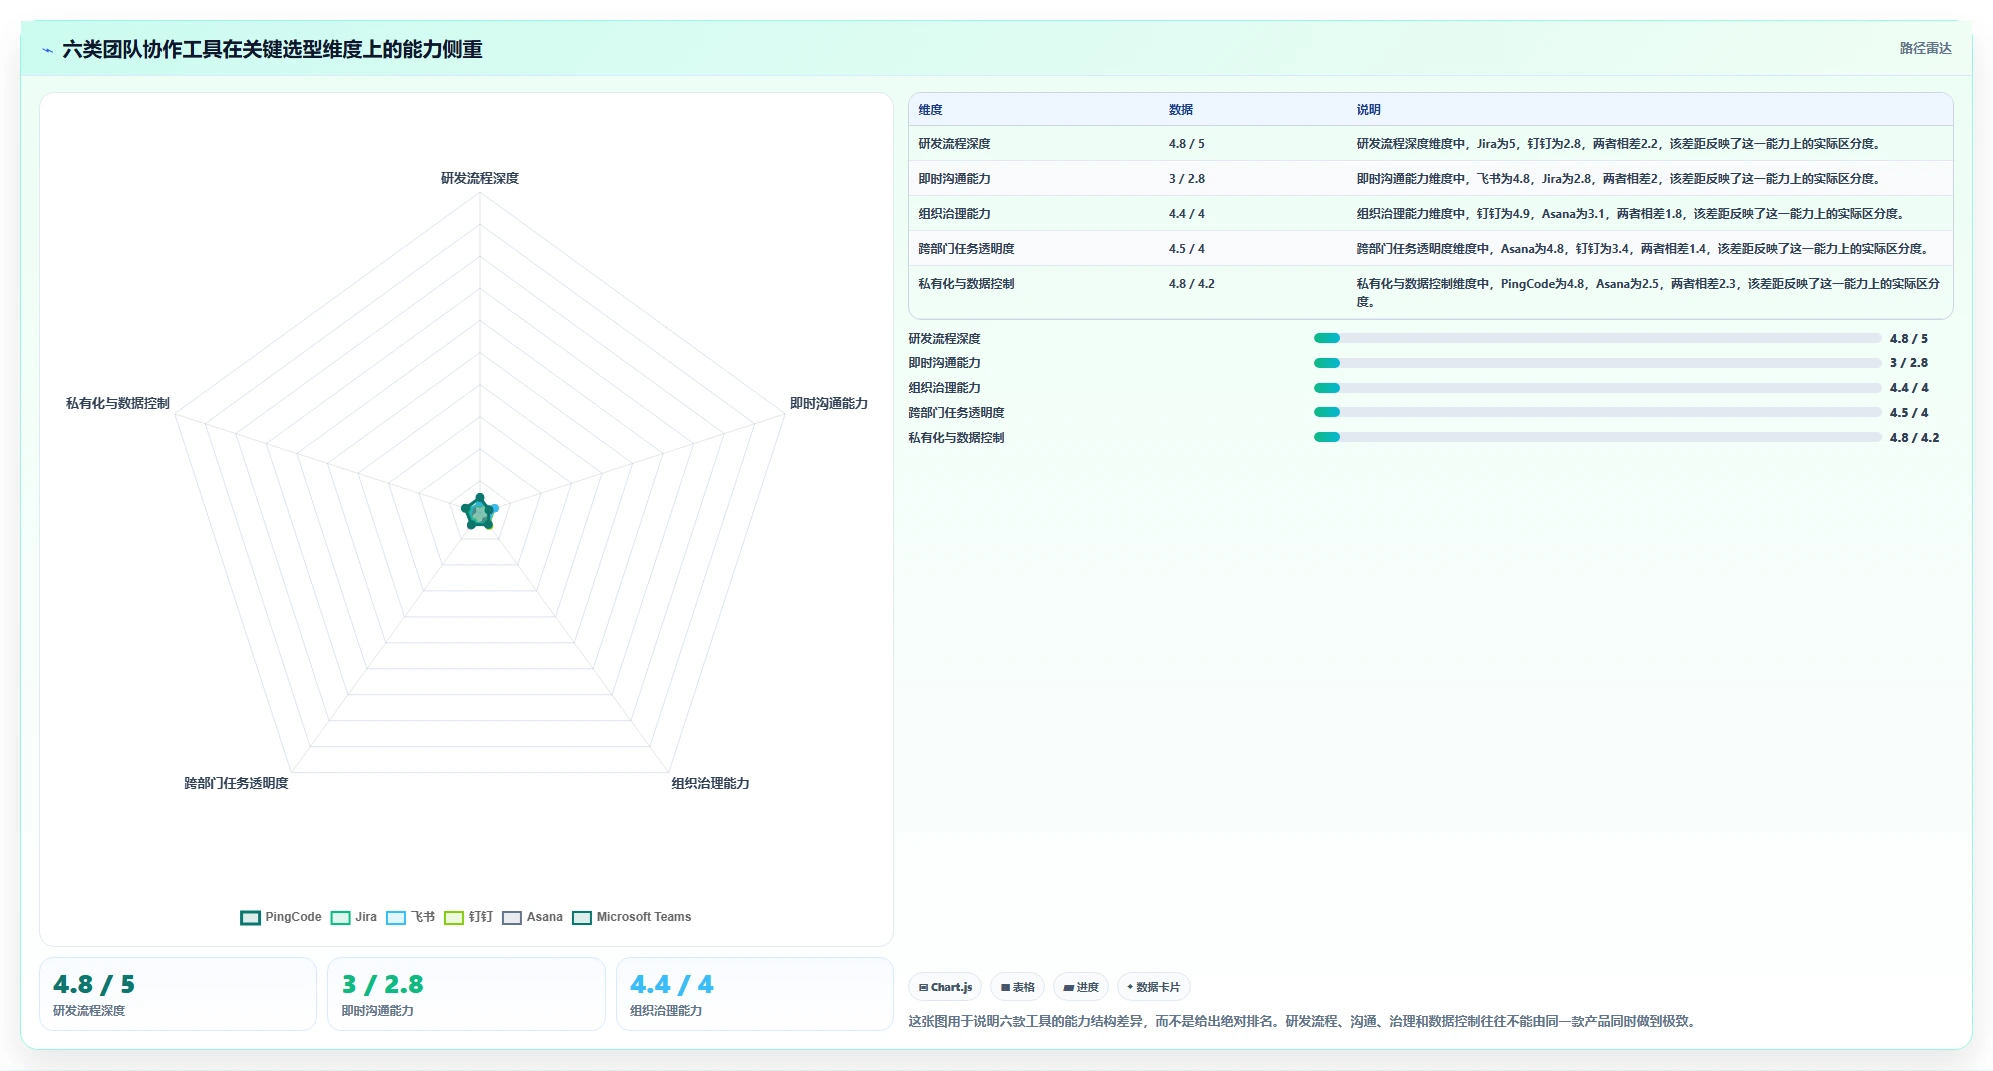This screenshot has height=1071, width=1993.
Task: Toggle 钉钉 dataset in legend
Action: 469,917
